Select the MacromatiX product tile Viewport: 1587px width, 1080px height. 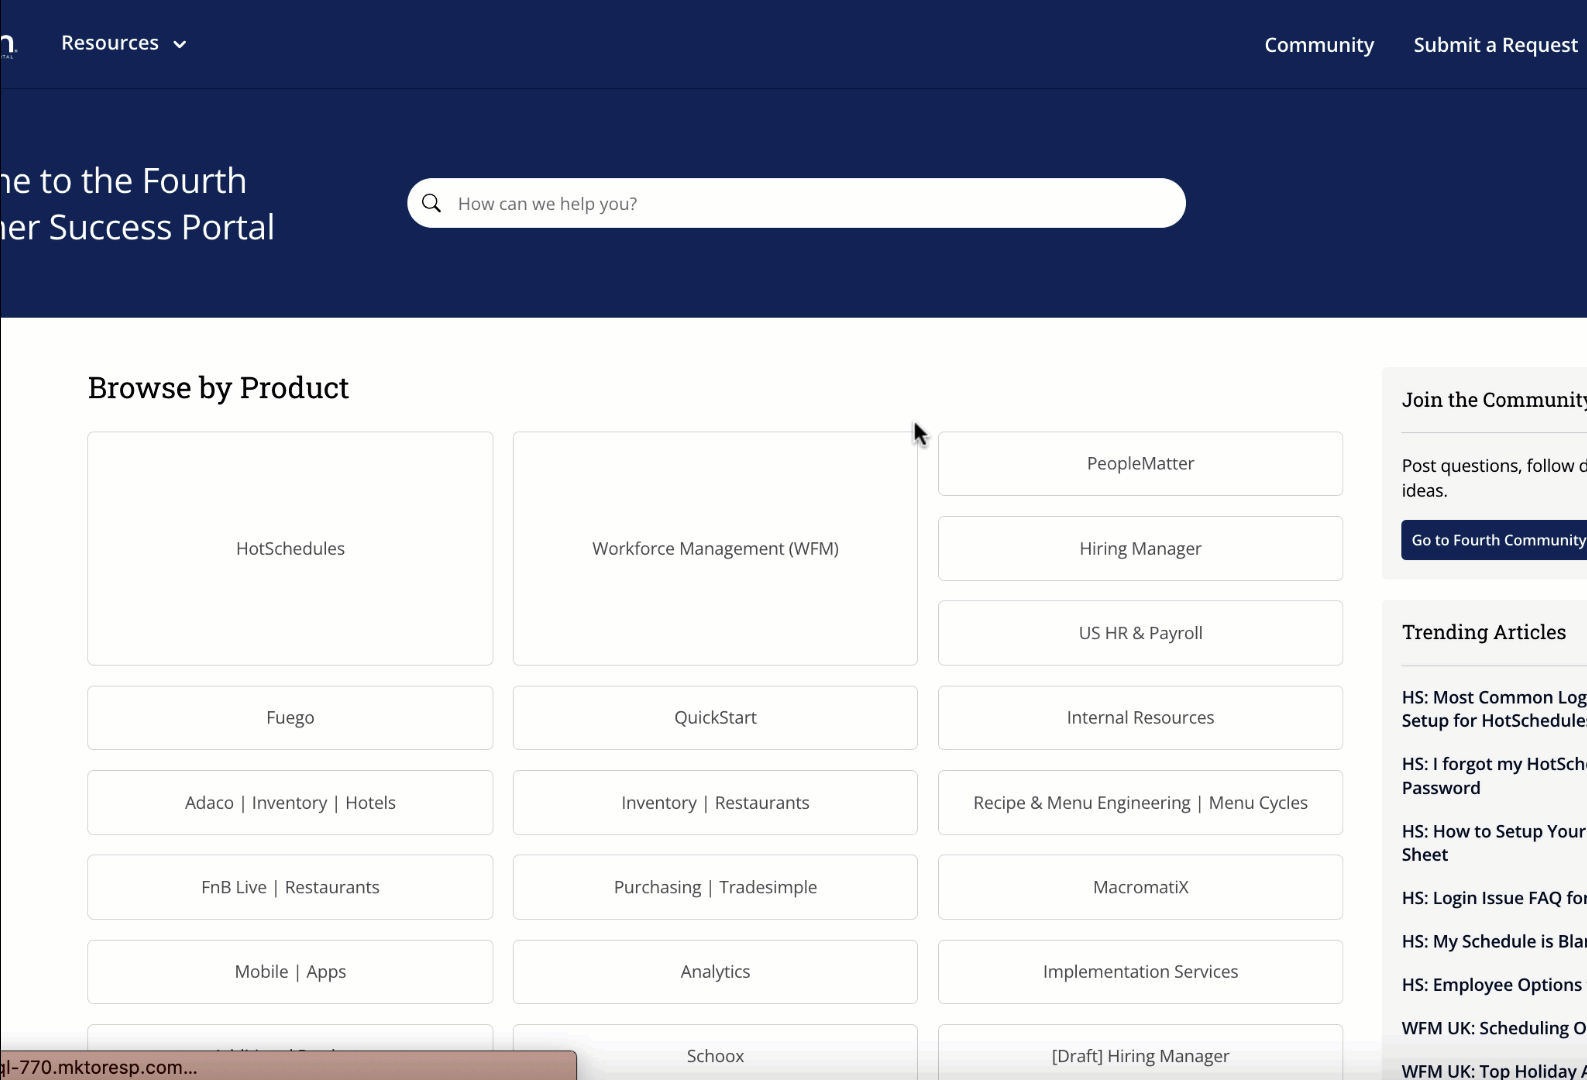(1140, 887)
